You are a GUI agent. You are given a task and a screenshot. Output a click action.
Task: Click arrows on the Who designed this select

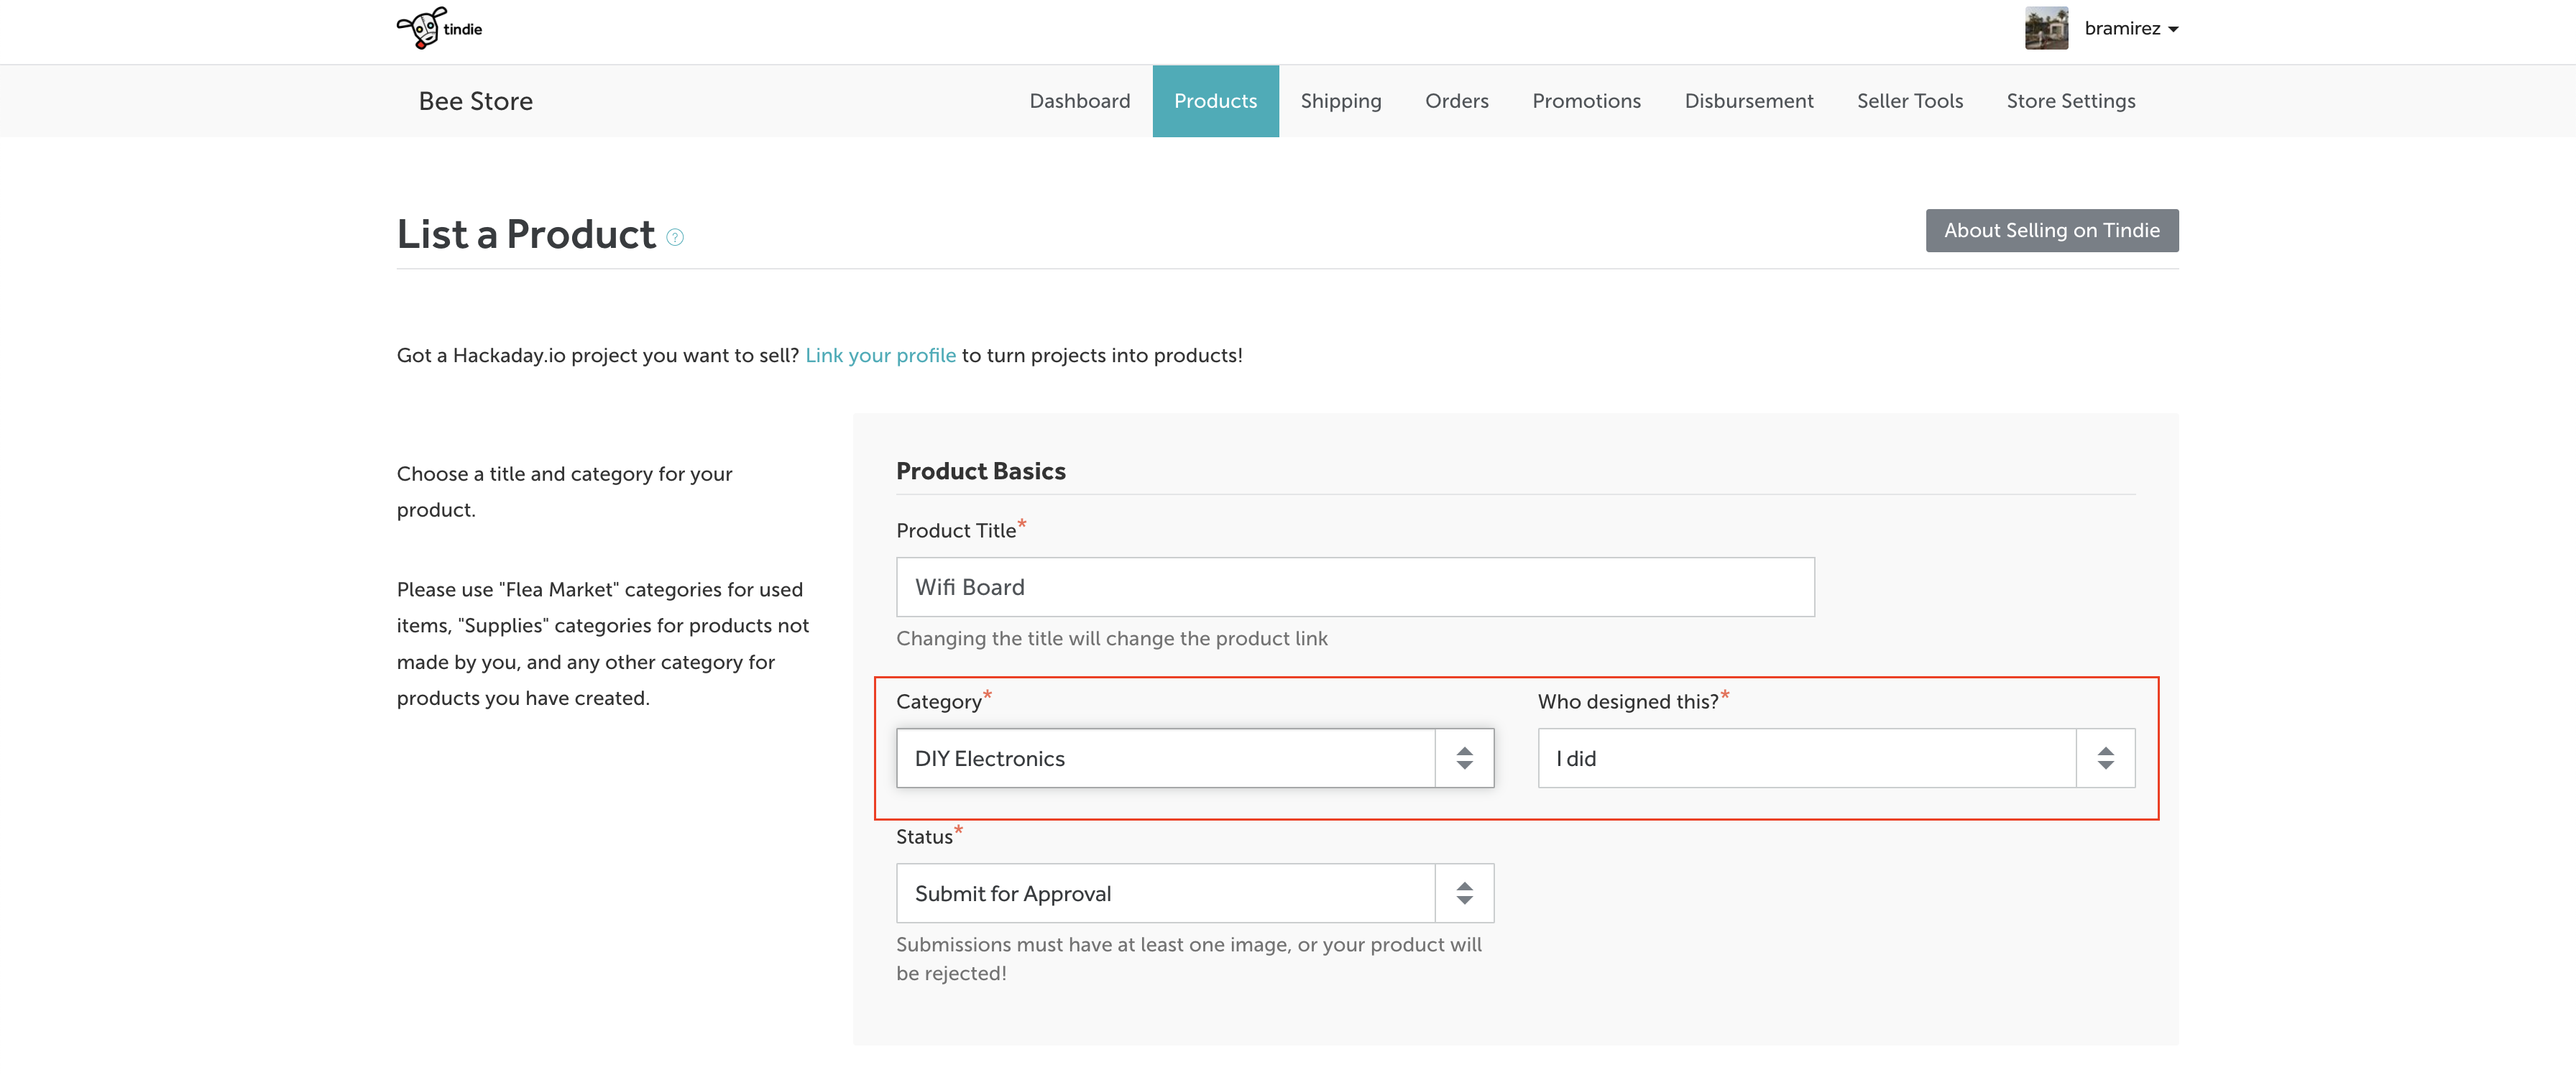click(2105, 758)
